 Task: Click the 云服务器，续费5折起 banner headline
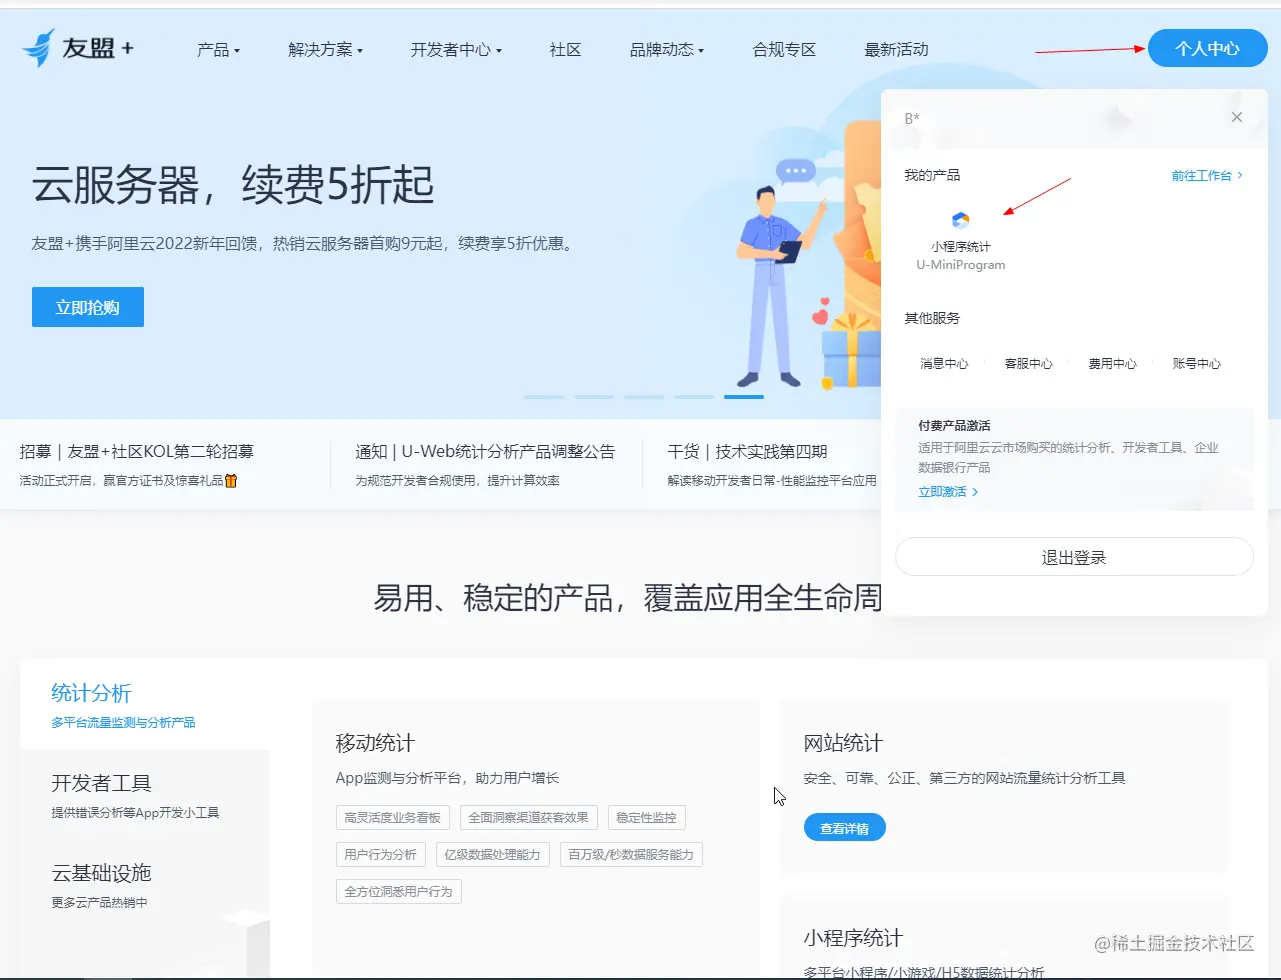point(233,184)
